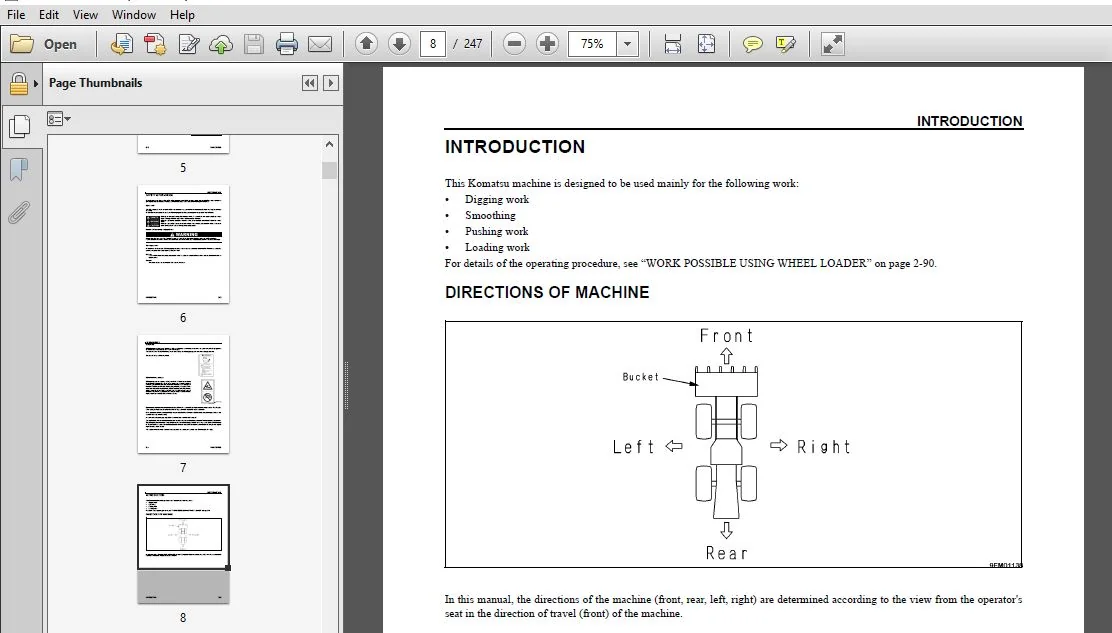The image size is (1112, 633).
Task: Select the page 7 thumbnail
Action: [x=183, y=393]
